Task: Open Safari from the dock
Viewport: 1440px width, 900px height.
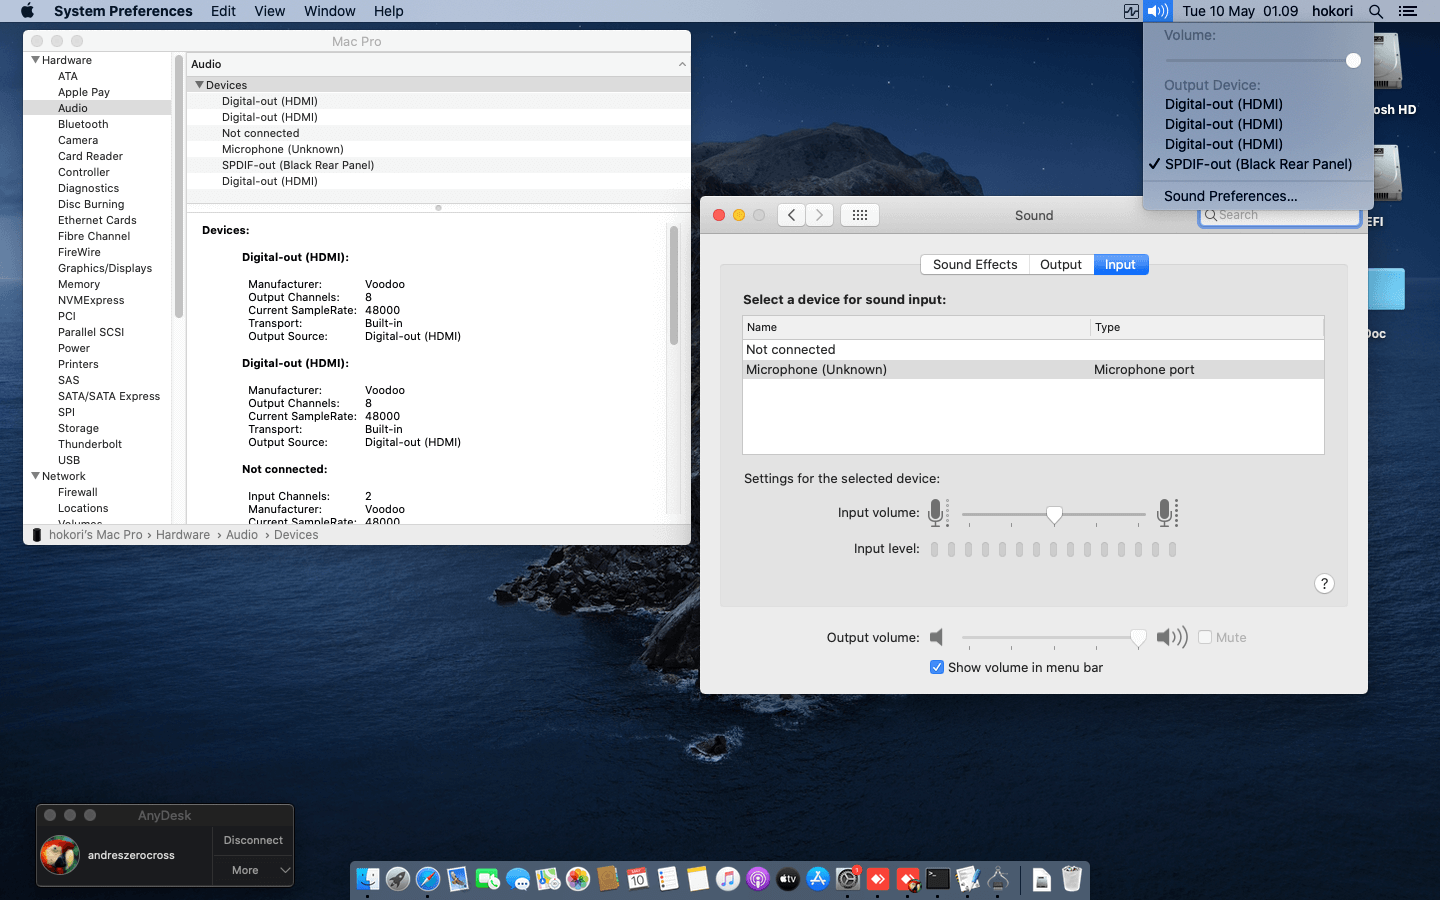Action: 428,879
